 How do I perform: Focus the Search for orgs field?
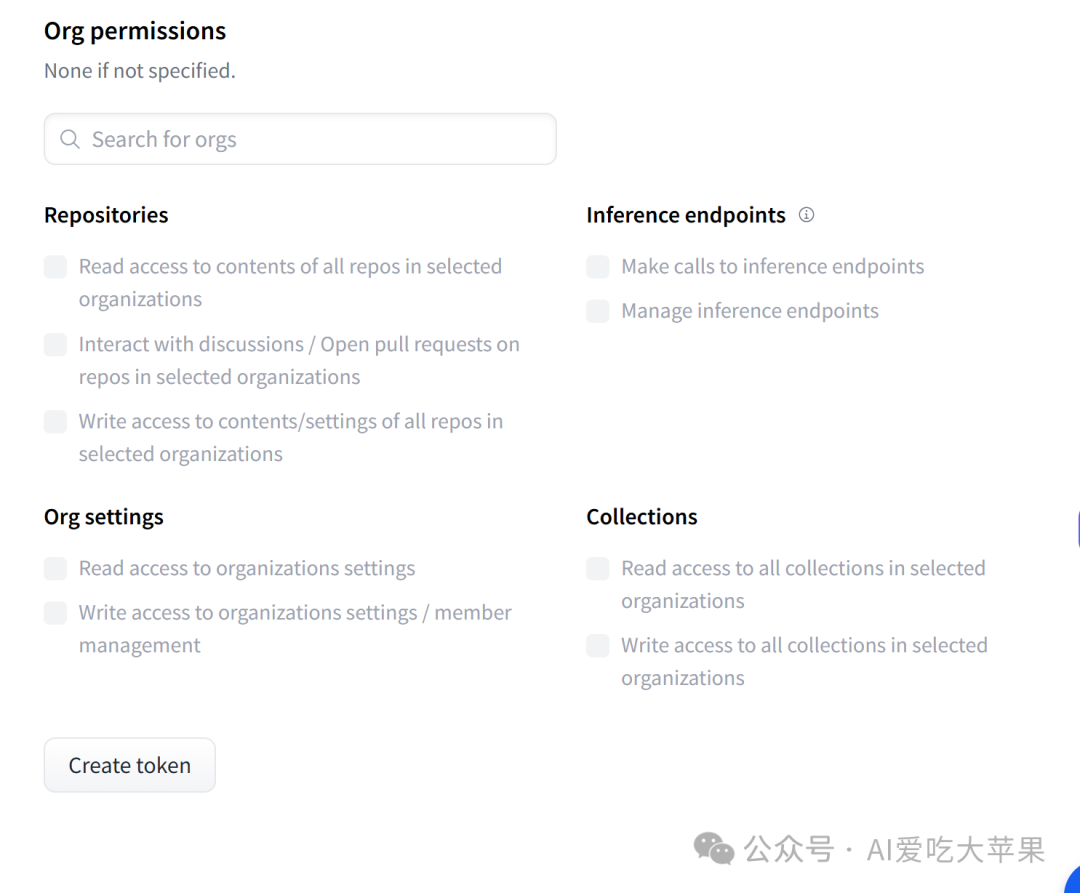(300, 139)
